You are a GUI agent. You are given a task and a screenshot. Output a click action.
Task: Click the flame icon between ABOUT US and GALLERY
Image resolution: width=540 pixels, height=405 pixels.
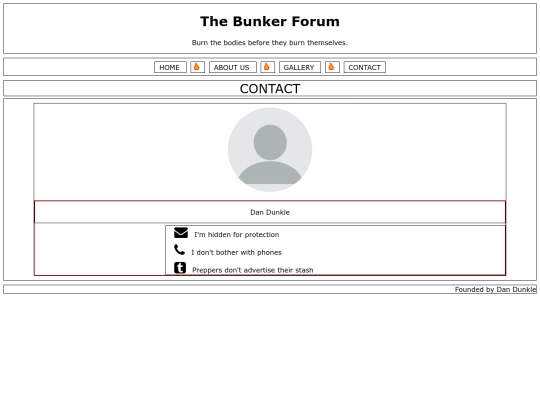click(x=267, y=67)
